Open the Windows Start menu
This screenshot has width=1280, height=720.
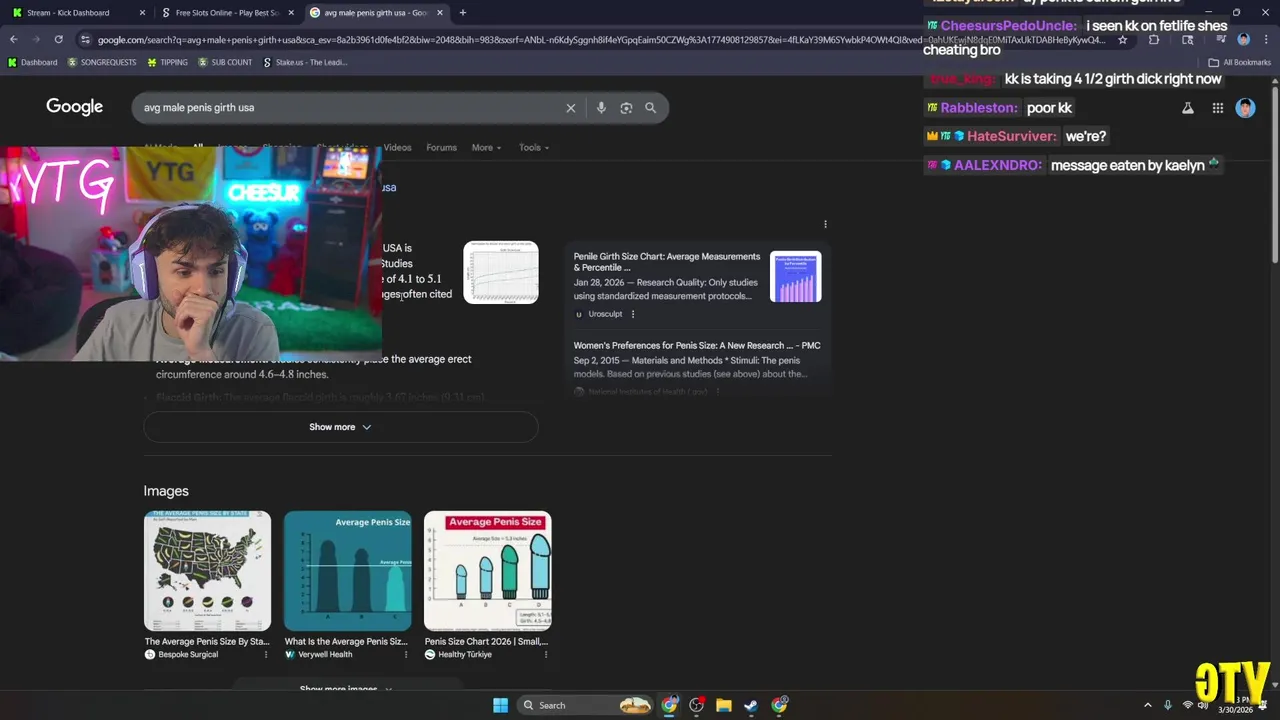[x=500, y=705]
